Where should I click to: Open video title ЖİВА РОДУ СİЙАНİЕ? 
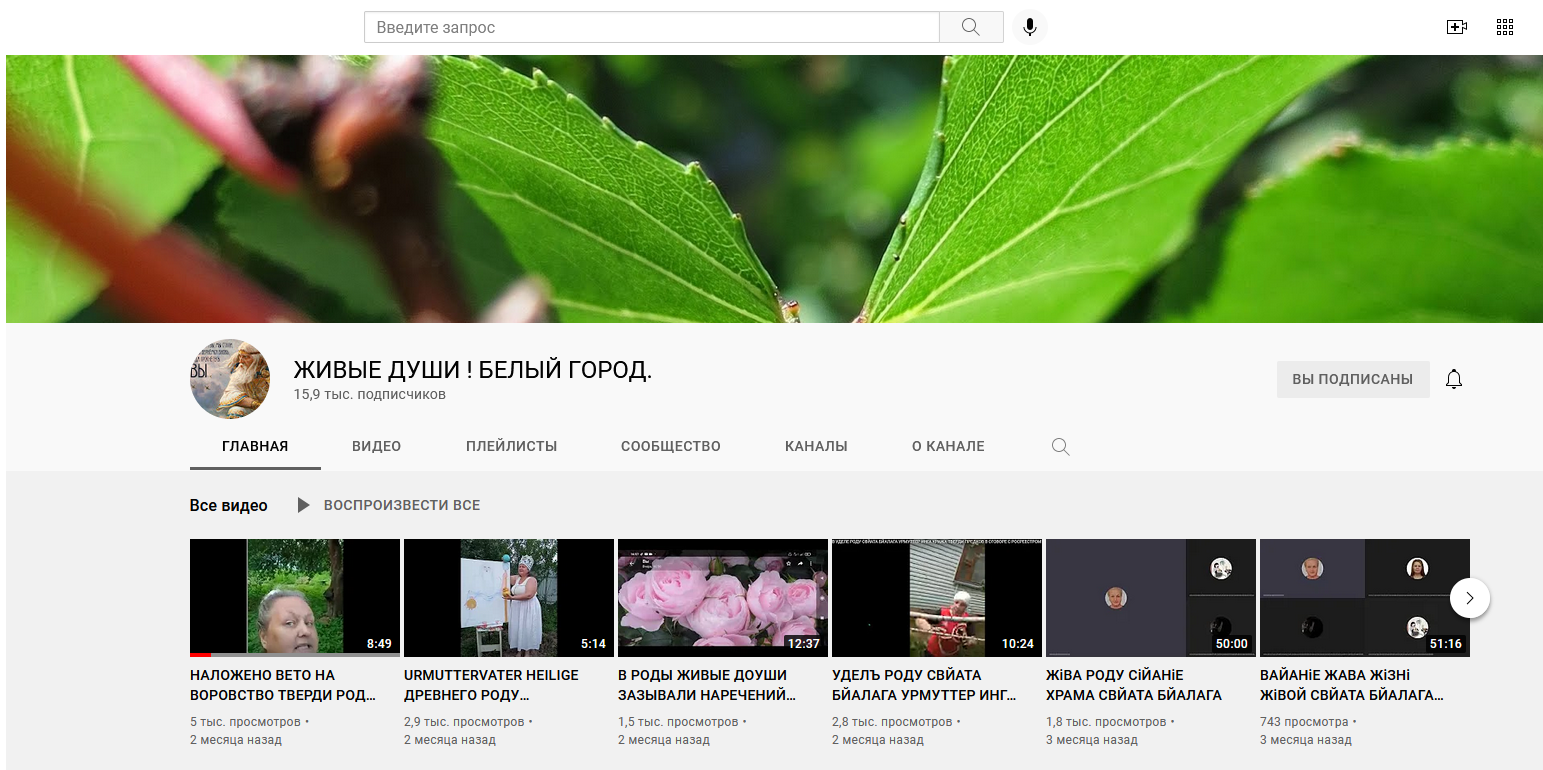tap(1134, 685)
